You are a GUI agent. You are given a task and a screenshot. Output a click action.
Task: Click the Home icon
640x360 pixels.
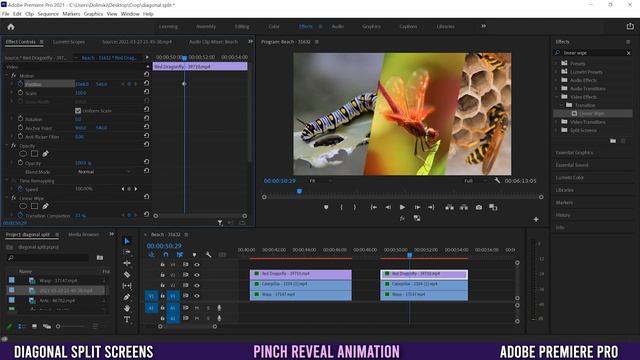pyautogui.click(x=11, y=27)
